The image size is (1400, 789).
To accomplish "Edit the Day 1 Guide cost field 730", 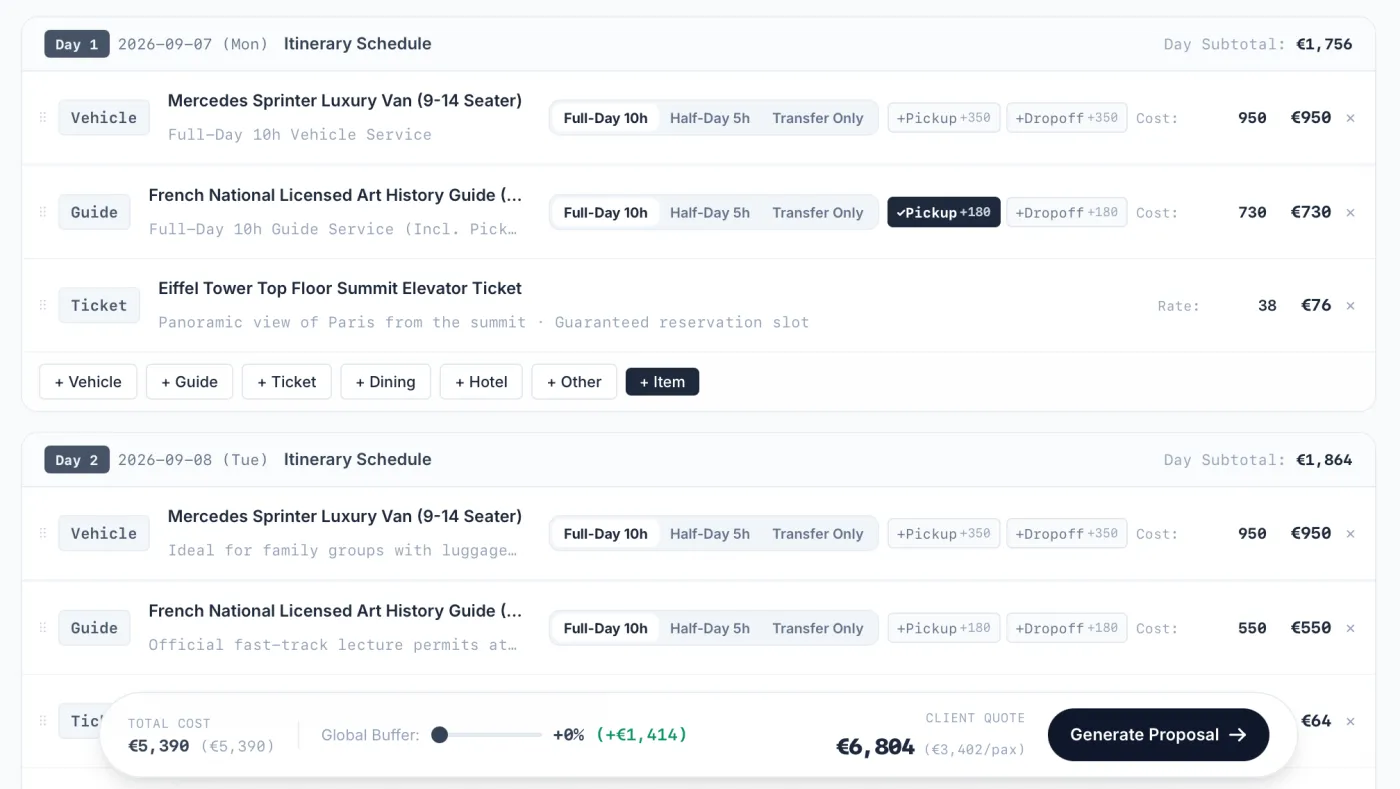I will pyautogui.click(x=1228, y=212).
